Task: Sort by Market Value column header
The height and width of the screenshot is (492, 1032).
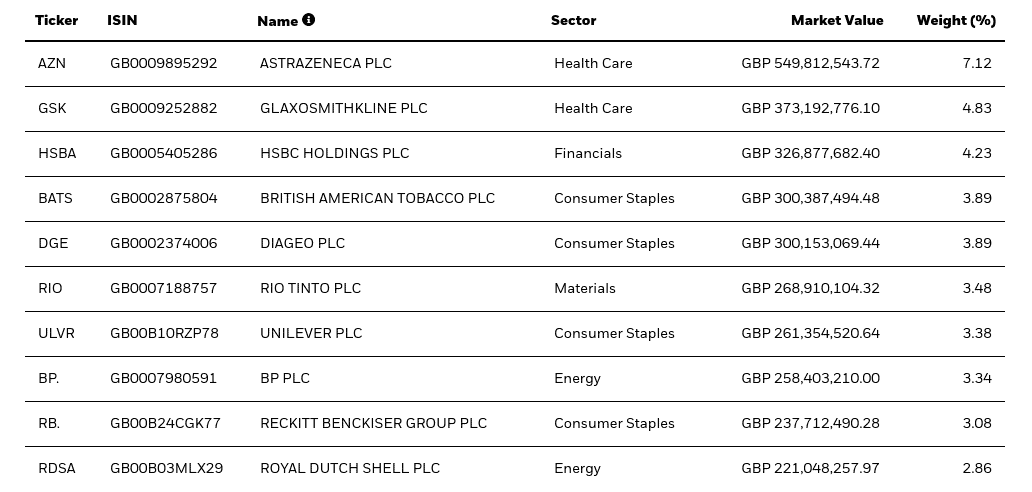Action: pos(837,20)
